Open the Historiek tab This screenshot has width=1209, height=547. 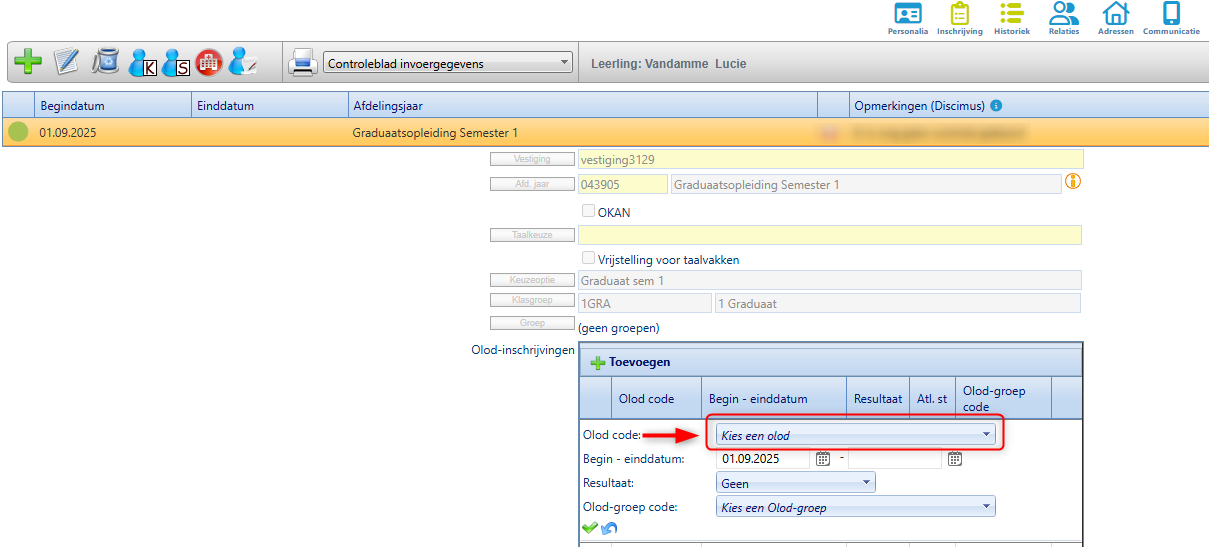(x=1011, y=19)
